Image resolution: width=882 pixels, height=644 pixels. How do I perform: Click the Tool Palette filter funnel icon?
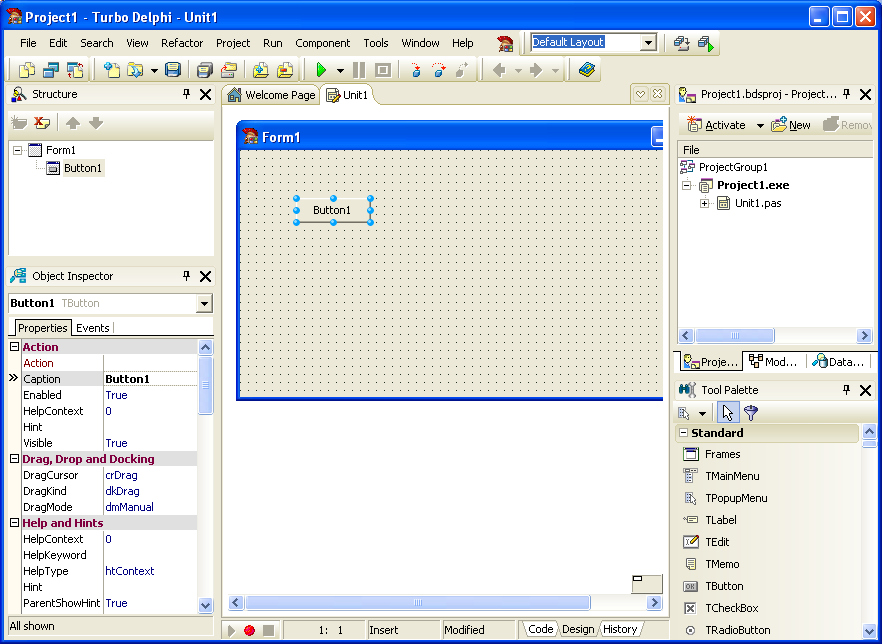point(751,413)
